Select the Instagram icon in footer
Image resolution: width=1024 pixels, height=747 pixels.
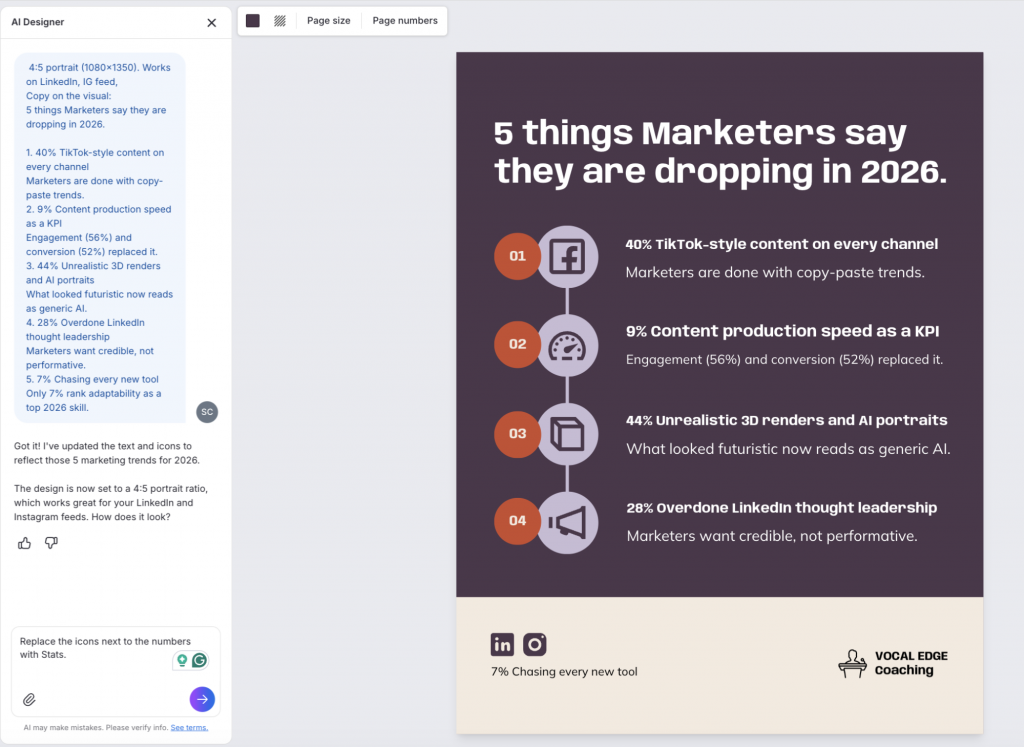click(x=535, y=644)
